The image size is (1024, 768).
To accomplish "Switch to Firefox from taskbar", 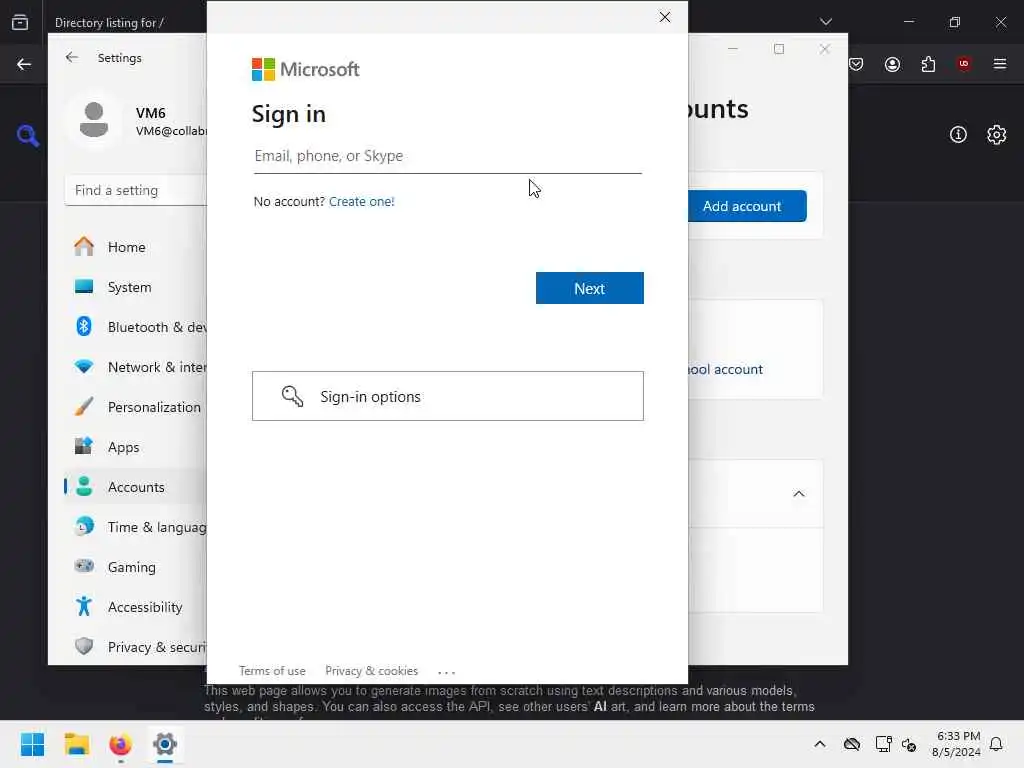I will (120, 744).
